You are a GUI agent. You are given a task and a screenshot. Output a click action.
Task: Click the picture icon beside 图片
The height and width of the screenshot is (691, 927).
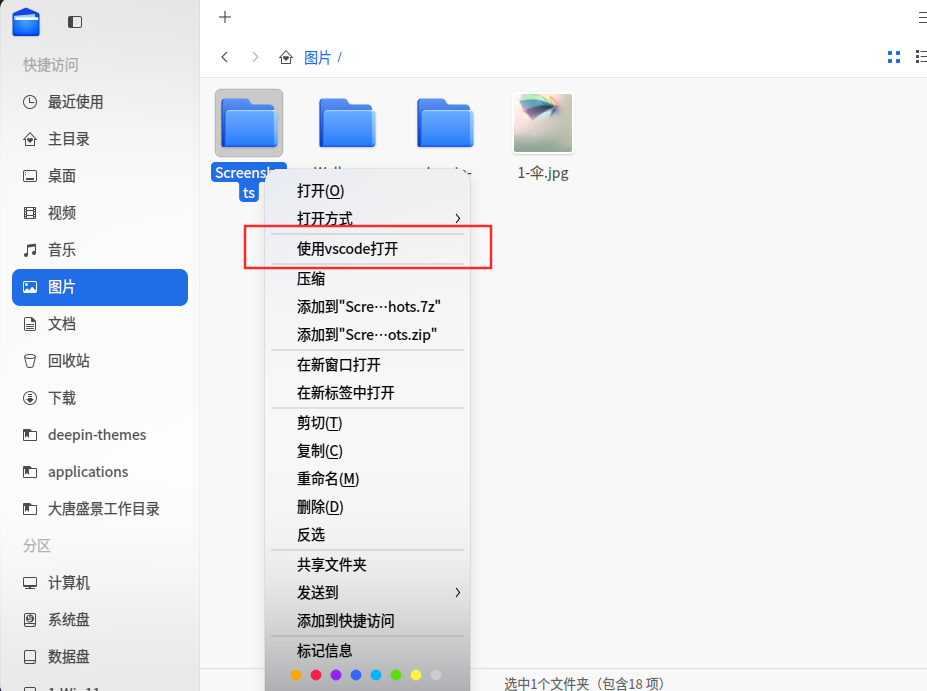point(30,287)
